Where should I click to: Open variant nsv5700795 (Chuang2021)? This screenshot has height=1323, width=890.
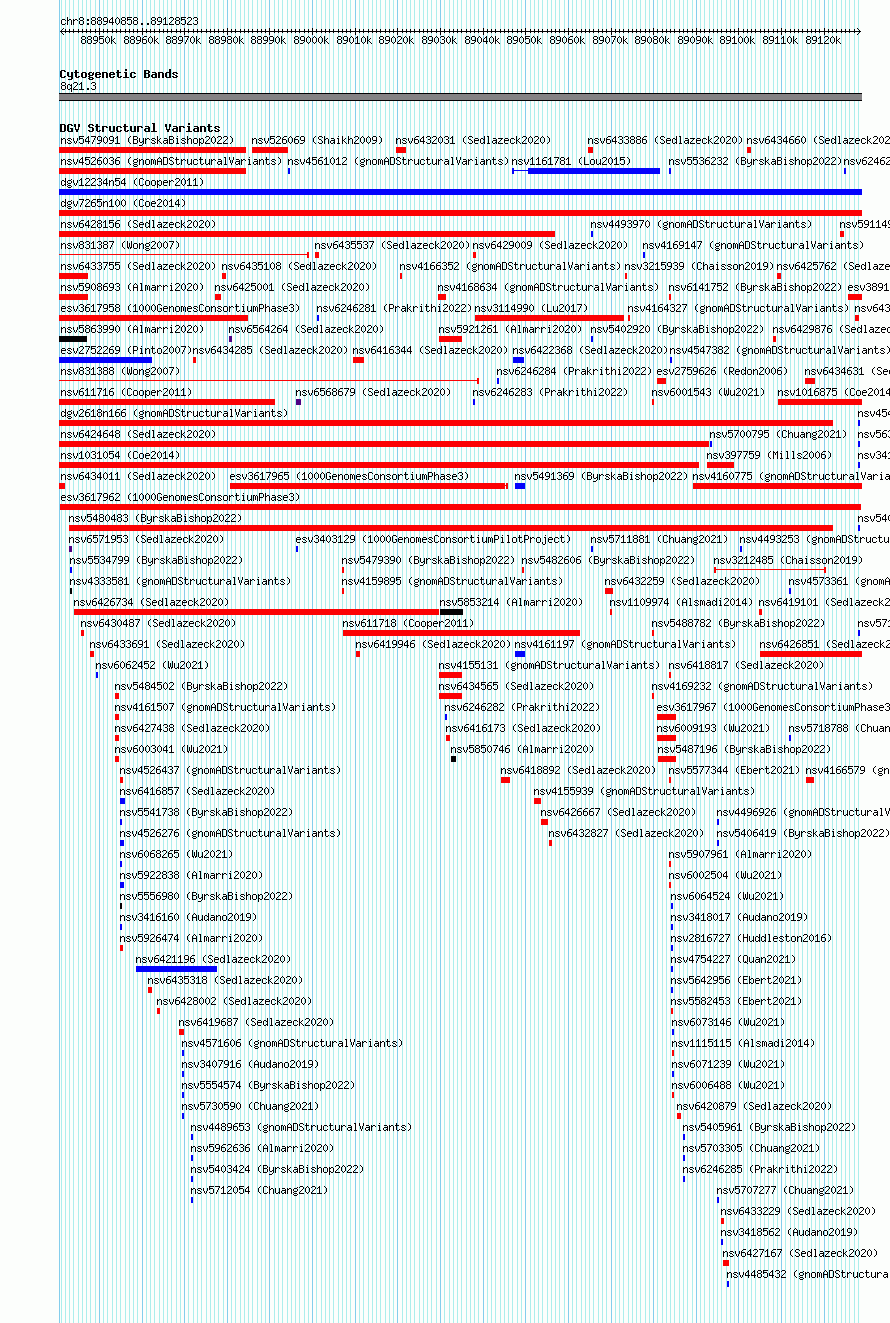778,435
